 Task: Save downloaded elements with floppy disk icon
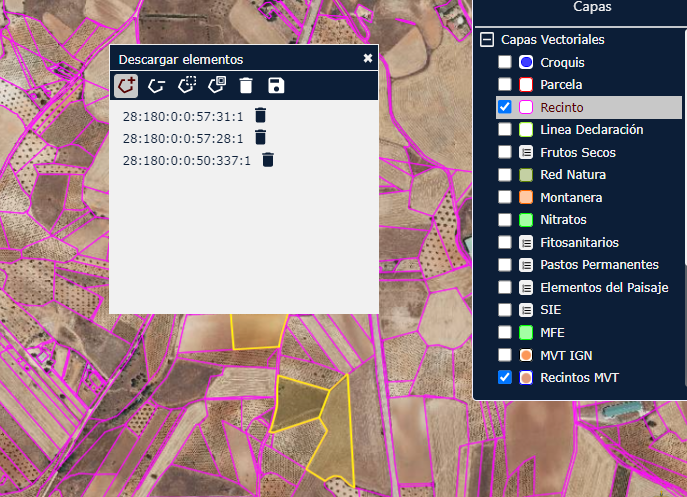[276, 86]
